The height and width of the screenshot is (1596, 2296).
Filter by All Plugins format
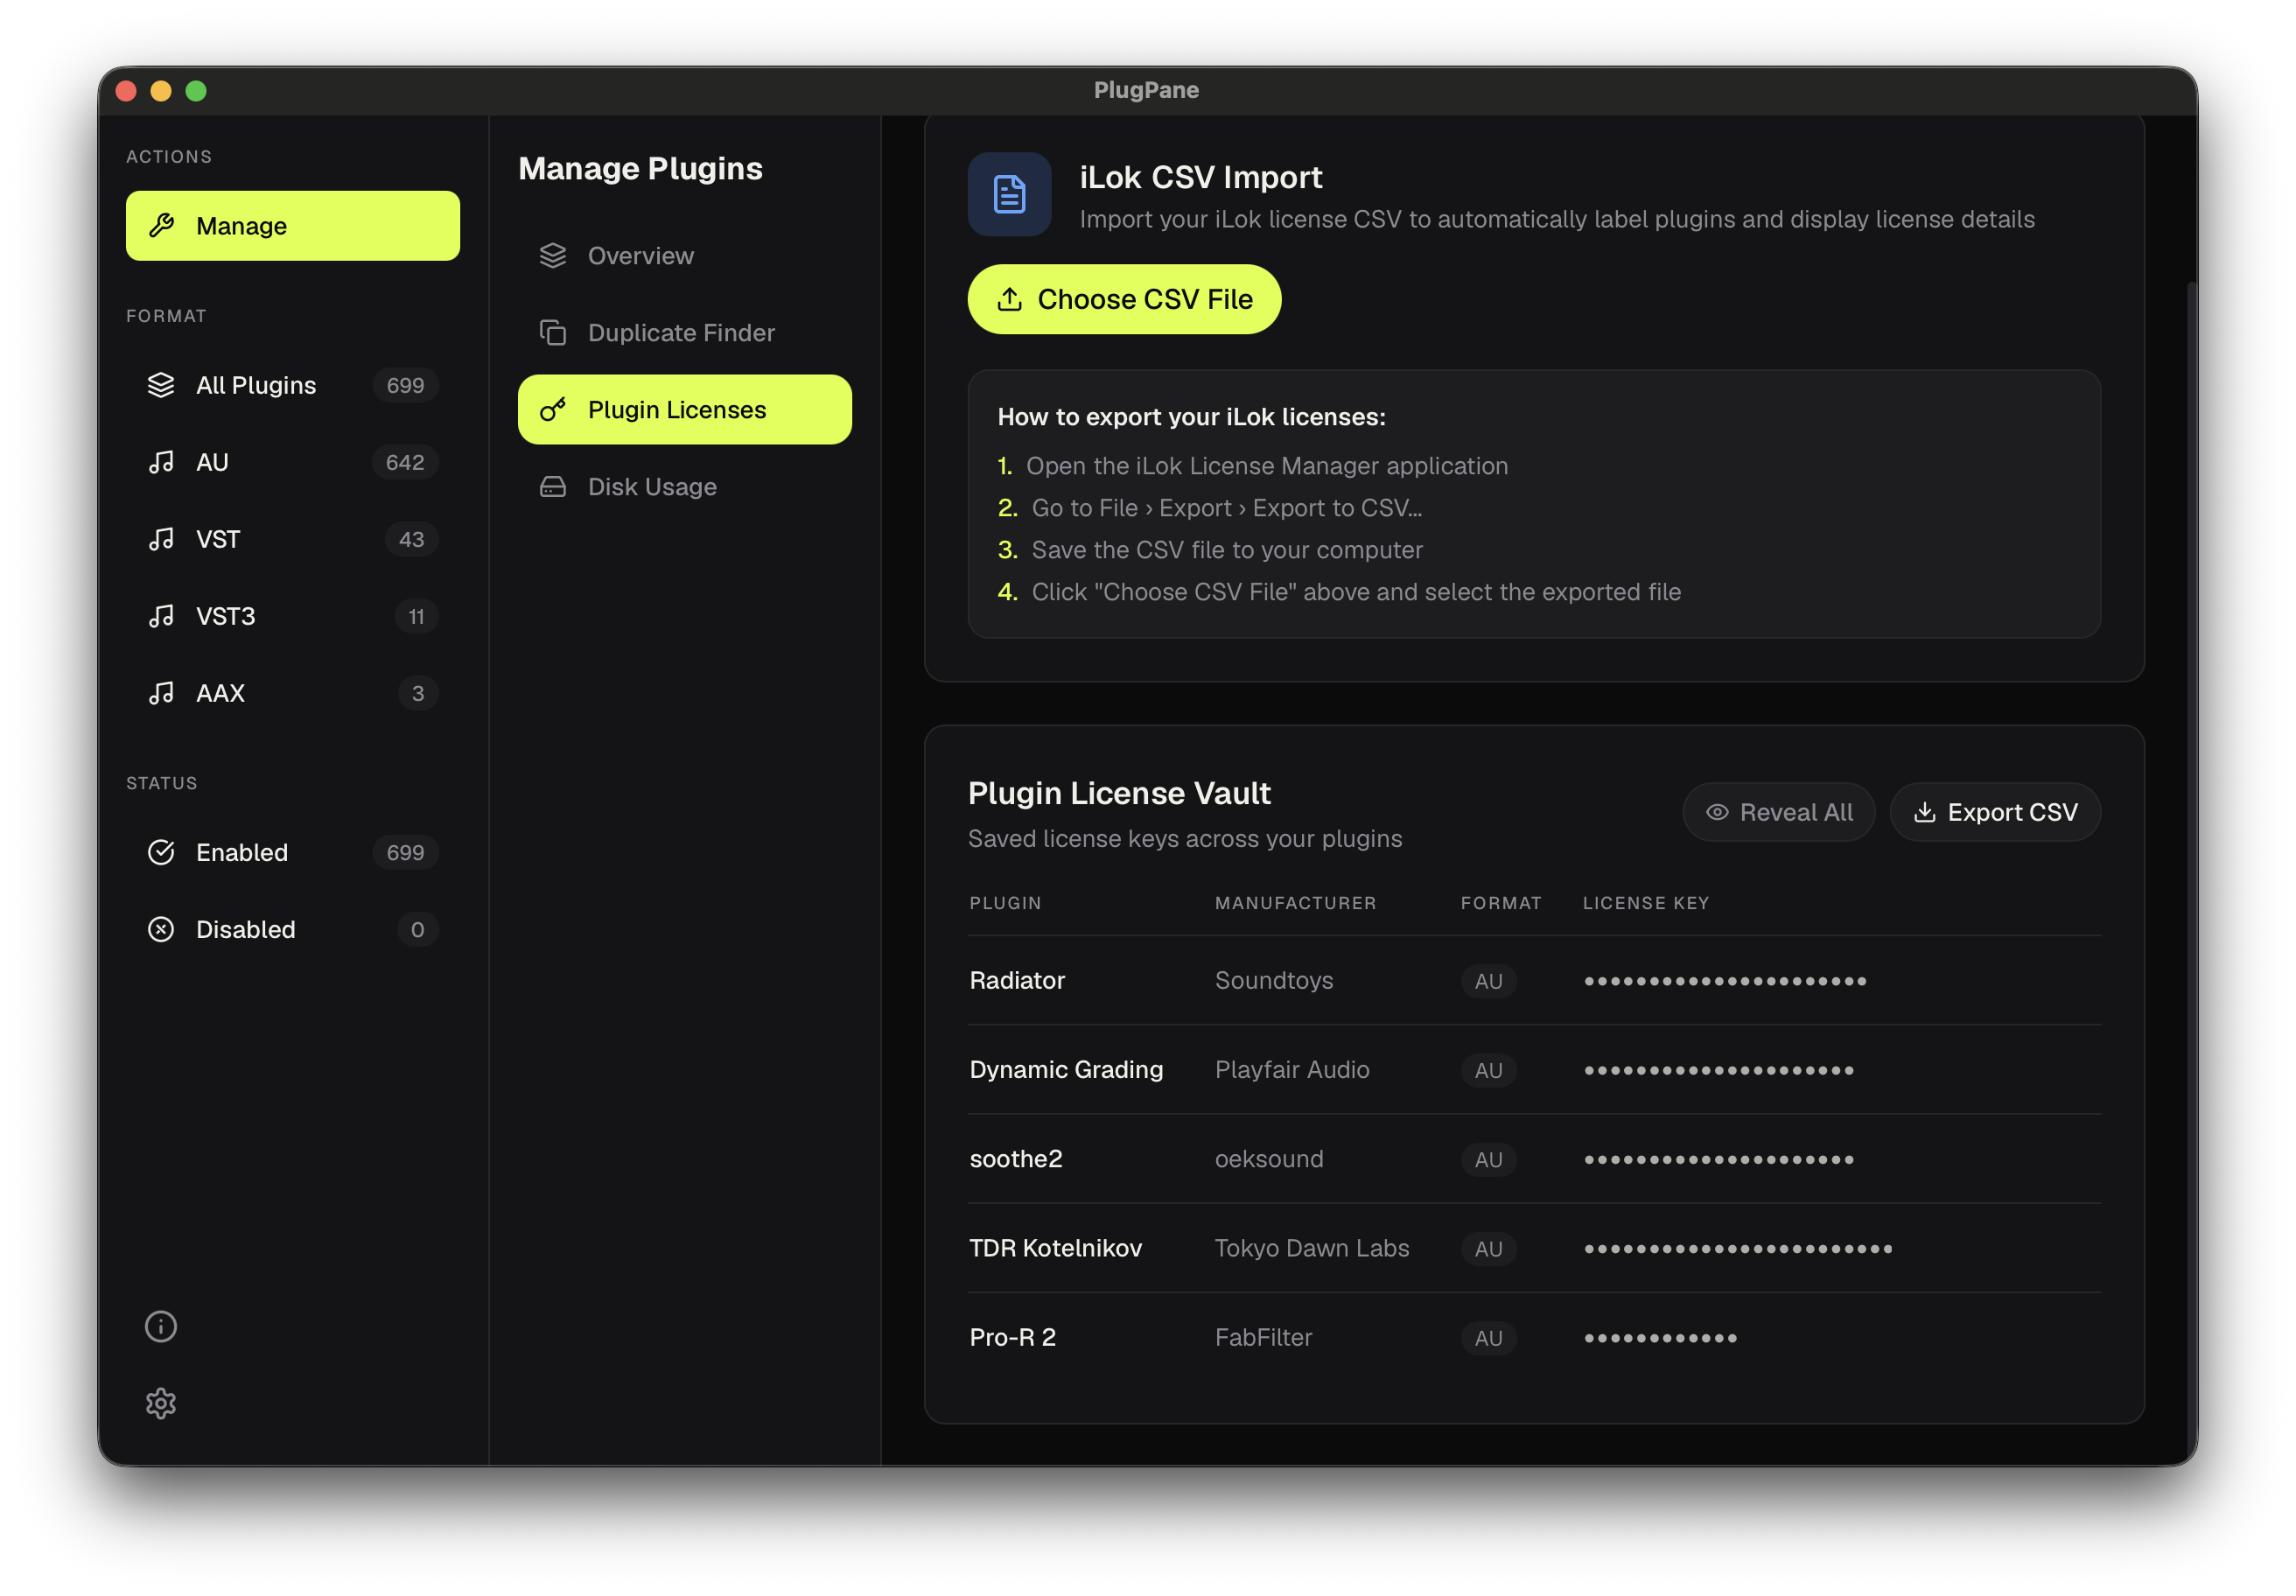pyautogui.click(x=293, y=385)
